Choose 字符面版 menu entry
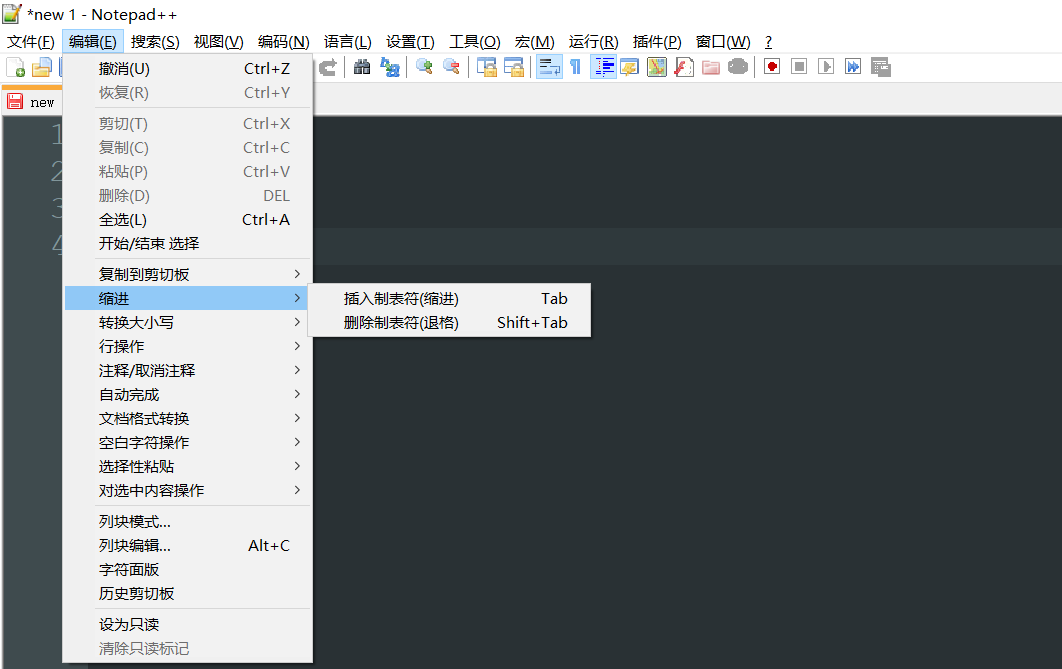This screenshot has width=1062, height=669. [x=188, y=569]
